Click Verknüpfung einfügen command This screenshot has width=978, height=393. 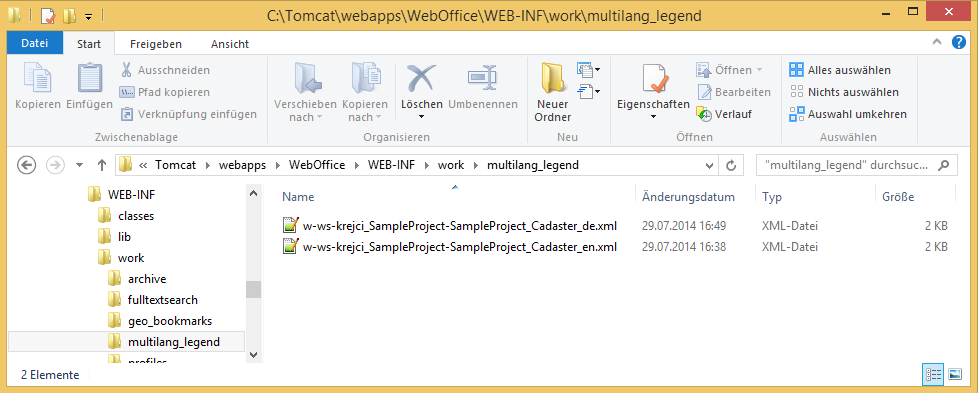coord(188,114)
